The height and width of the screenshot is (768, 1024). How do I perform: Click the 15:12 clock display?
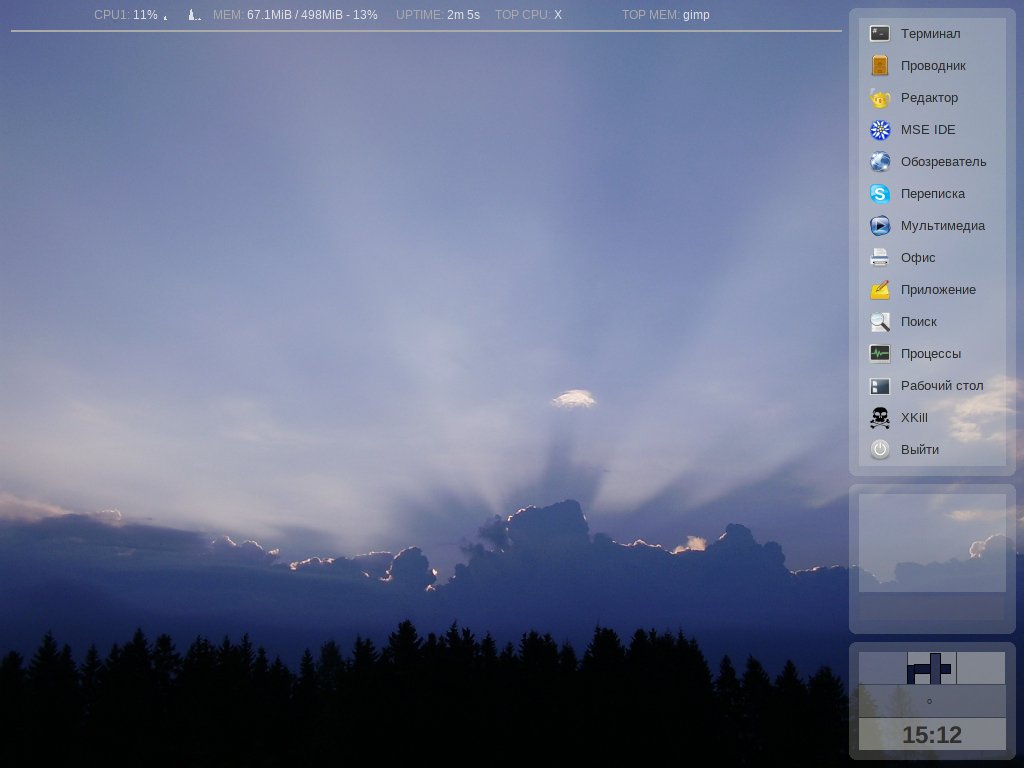(x=931, y=735)
